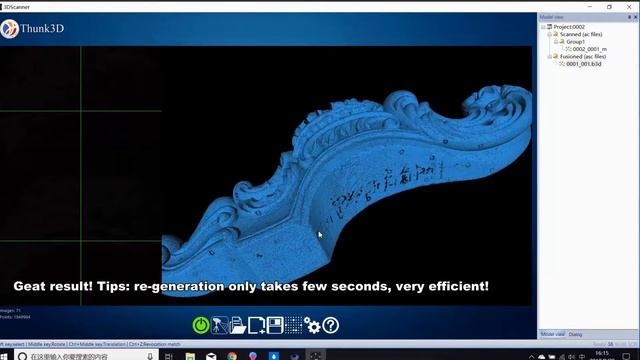Screen dimensions: 640x360
Task: Save with the floppy disk icon
Action: (275, 325)
